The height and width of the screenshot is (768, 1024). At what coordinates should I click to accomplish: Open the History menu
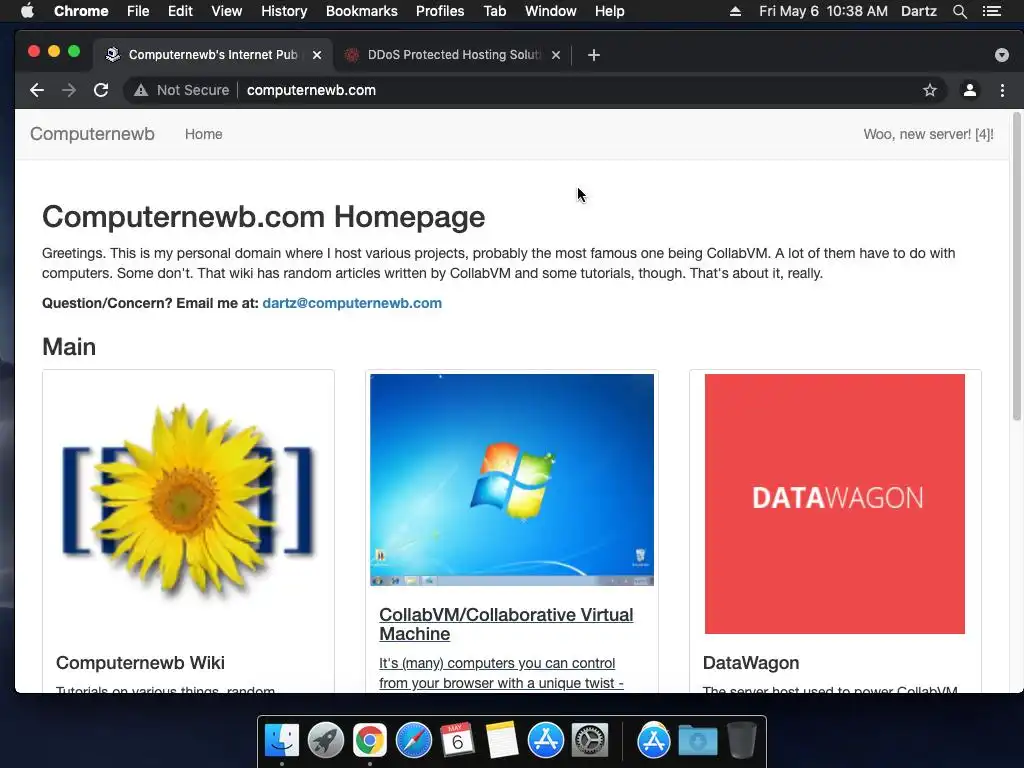284,11
